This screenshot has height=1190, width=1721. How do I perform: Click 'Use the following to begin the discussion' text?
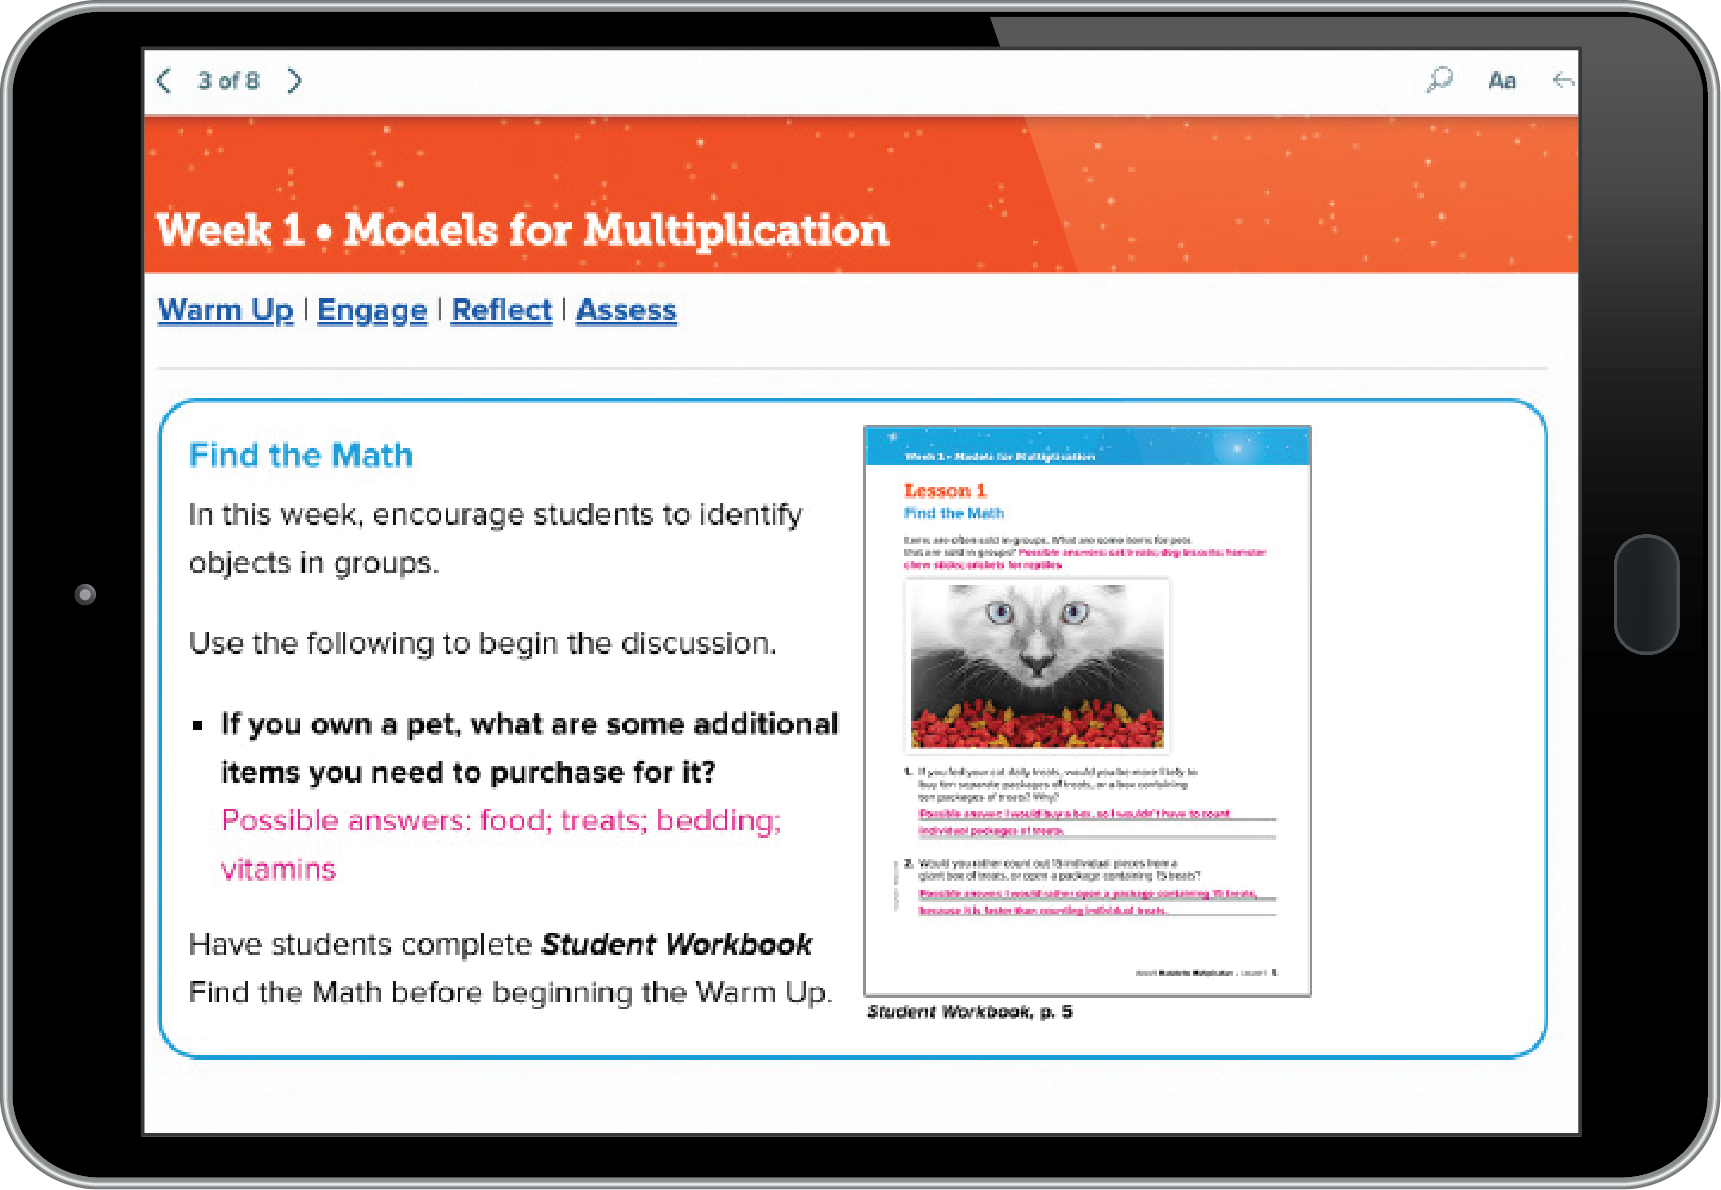click(483, 643)
